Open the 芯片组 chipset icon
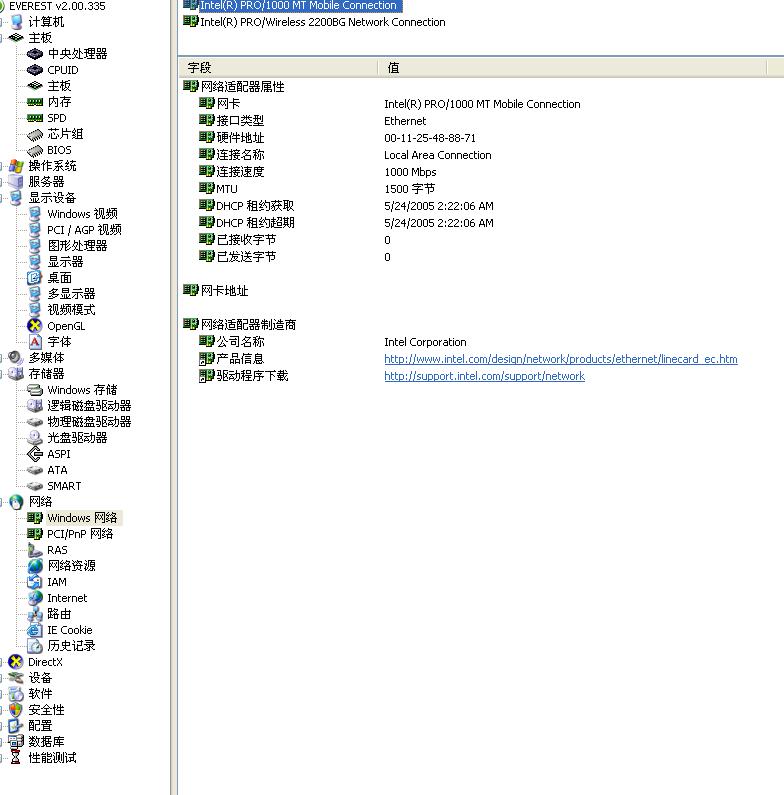Screen dimensions: 784x795 (34, 134)
